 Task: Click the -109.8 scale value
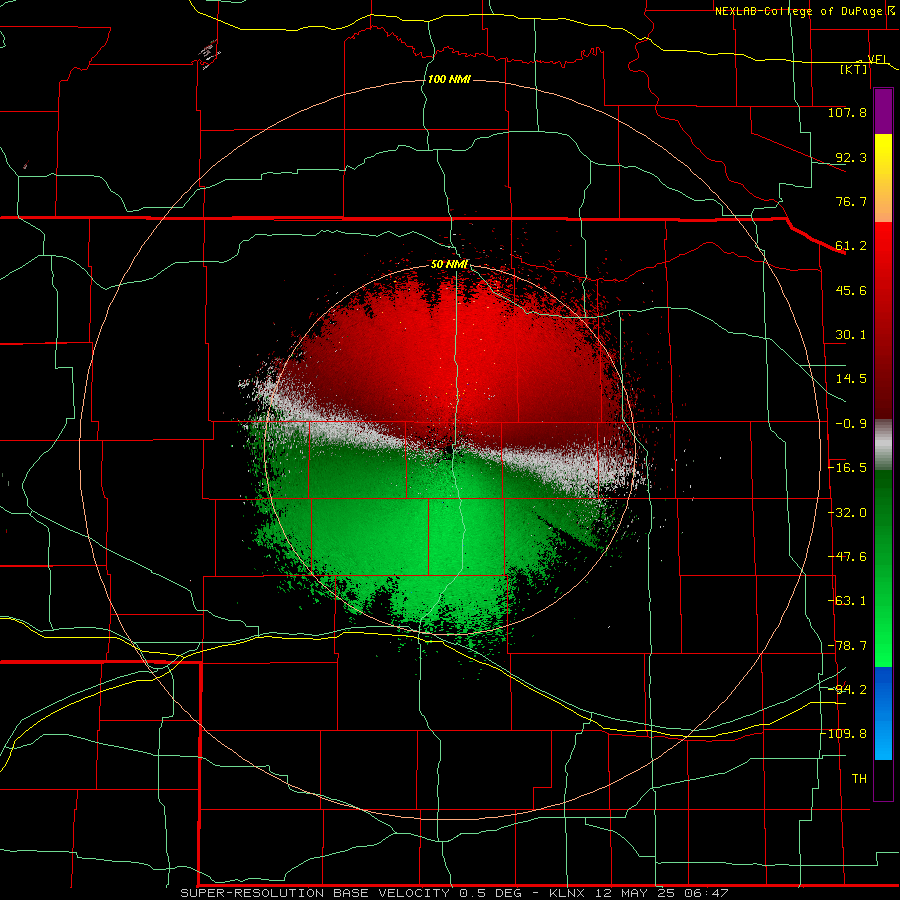click(x=844, y=734)
